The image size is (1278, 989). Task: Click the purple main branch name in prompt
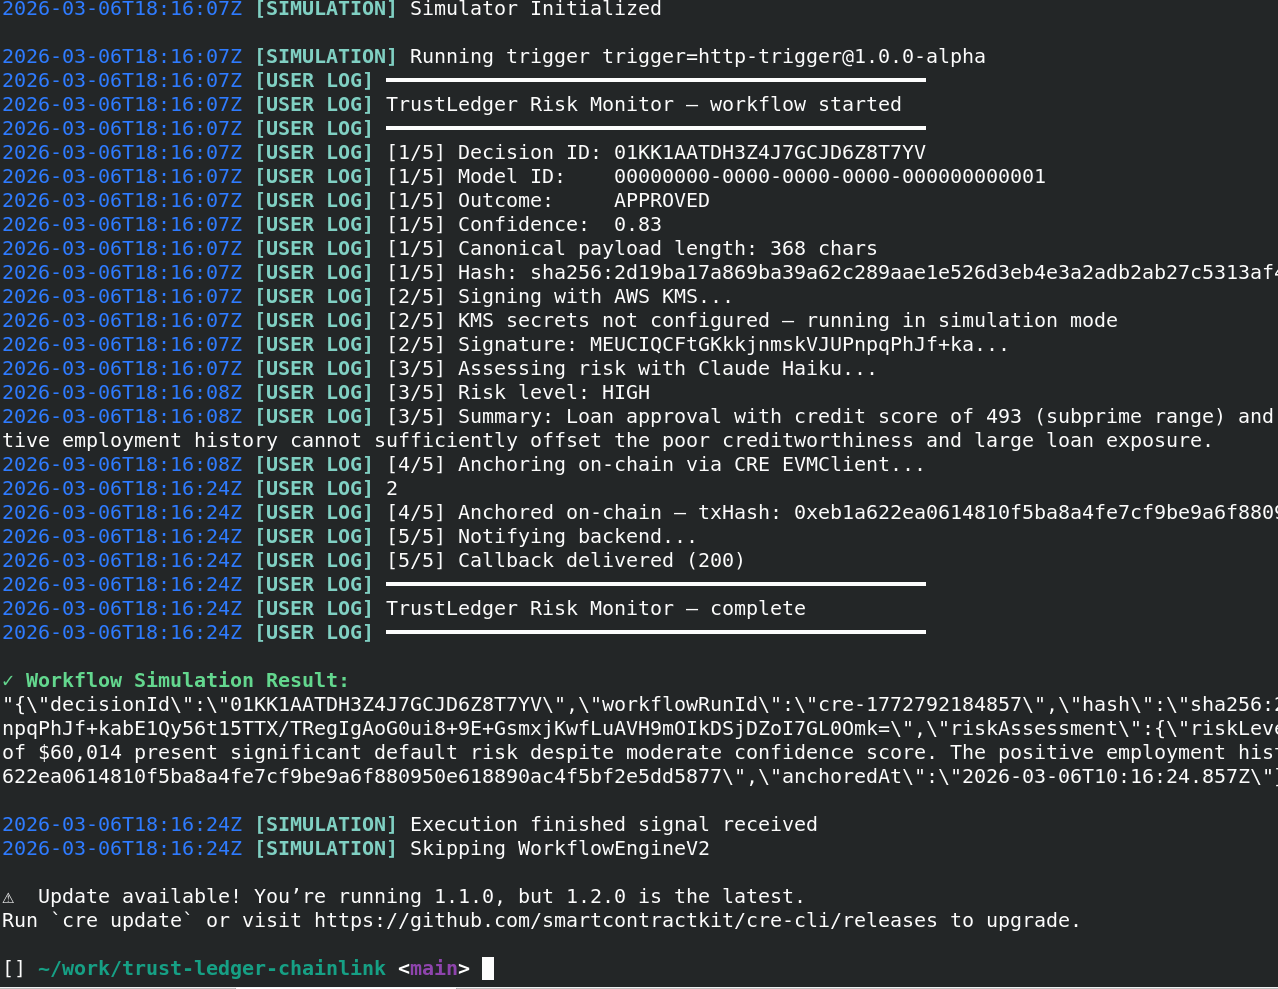pyautogui.click(x=434, y=969)
